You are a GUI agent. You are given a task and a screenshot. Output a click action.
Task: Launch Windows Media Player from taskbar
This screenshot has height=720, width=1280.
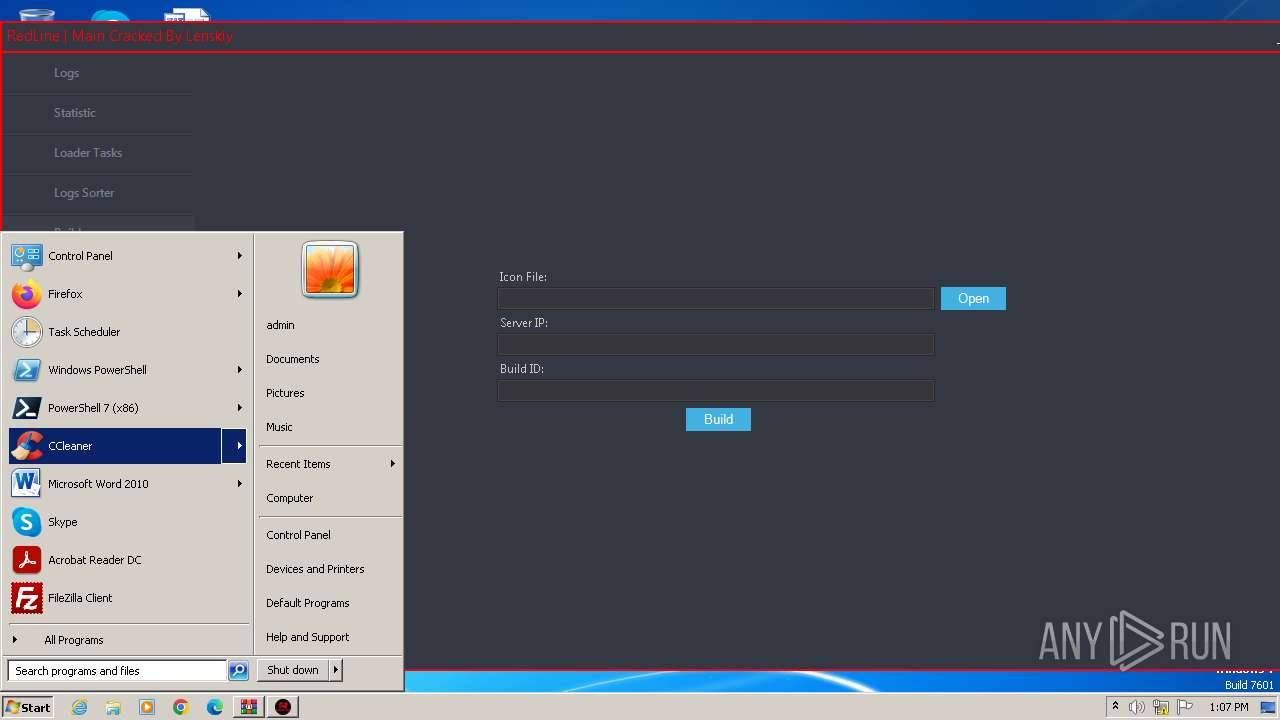click(x=147, y=707)
